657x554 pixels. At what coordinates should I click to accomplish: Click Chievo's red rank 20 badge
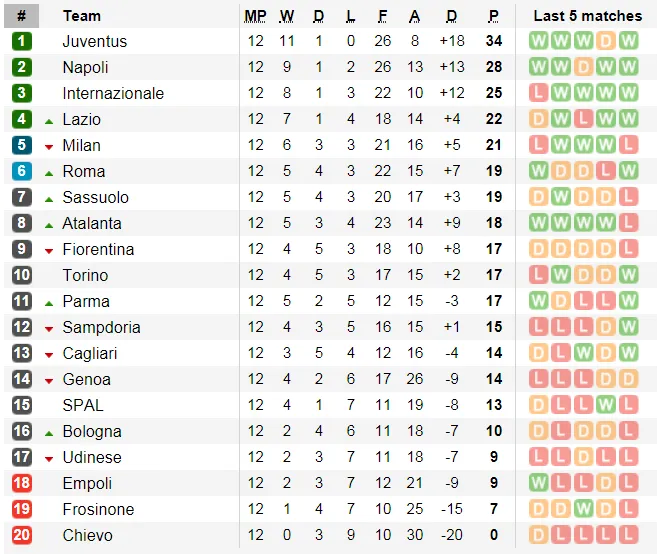pyautogui.click(x=22, y=535)
